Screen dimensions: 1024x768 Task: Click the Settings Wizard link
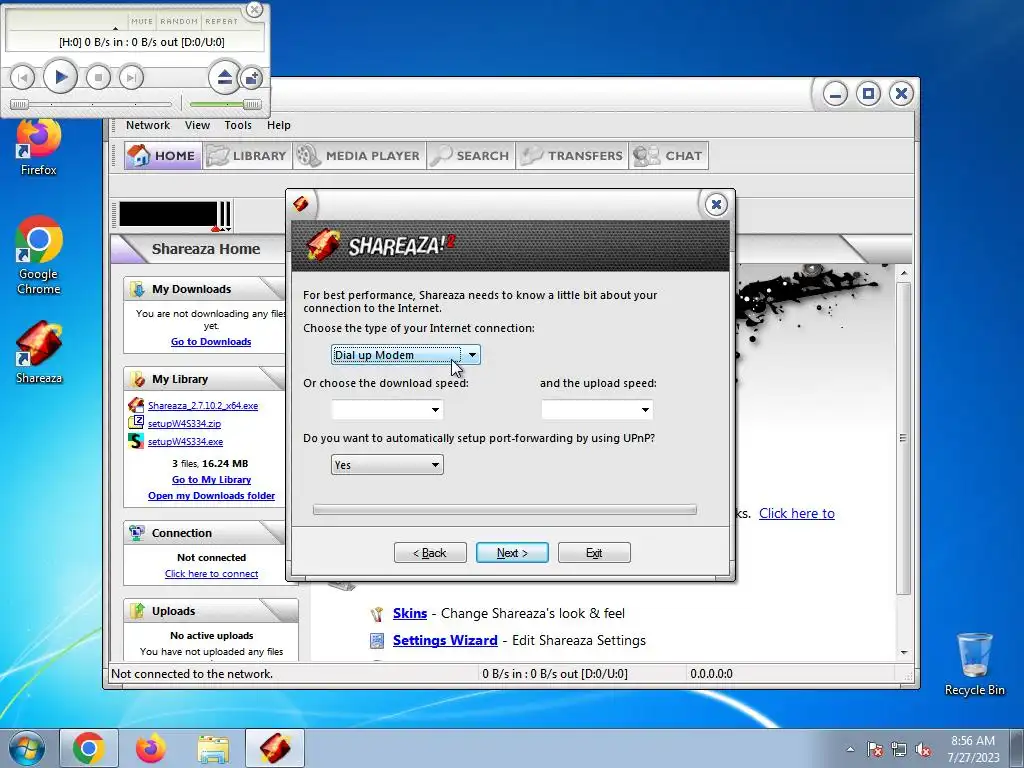(445, 640)
